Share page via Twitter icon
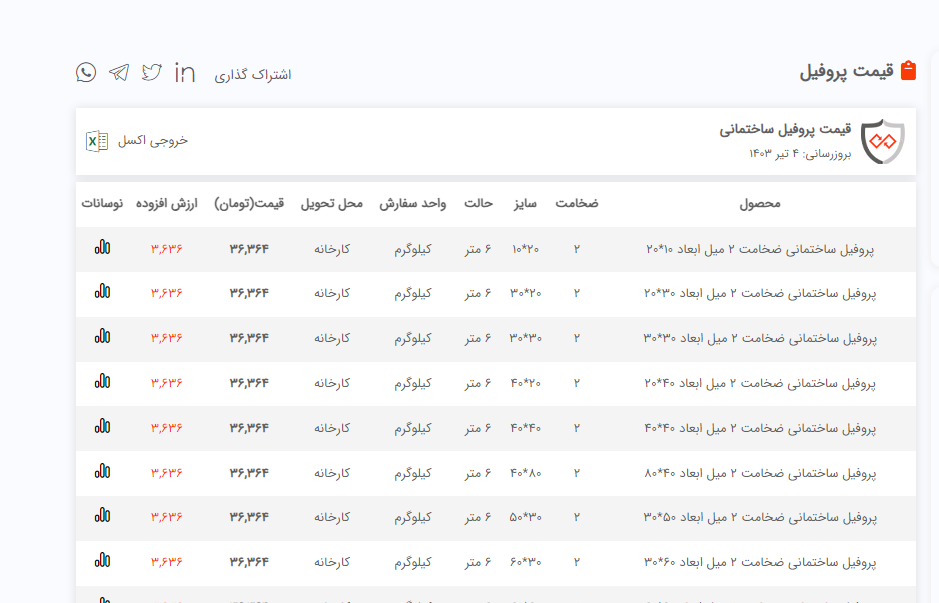The width and height of the screenshot is (939, 603). point(152,72)
